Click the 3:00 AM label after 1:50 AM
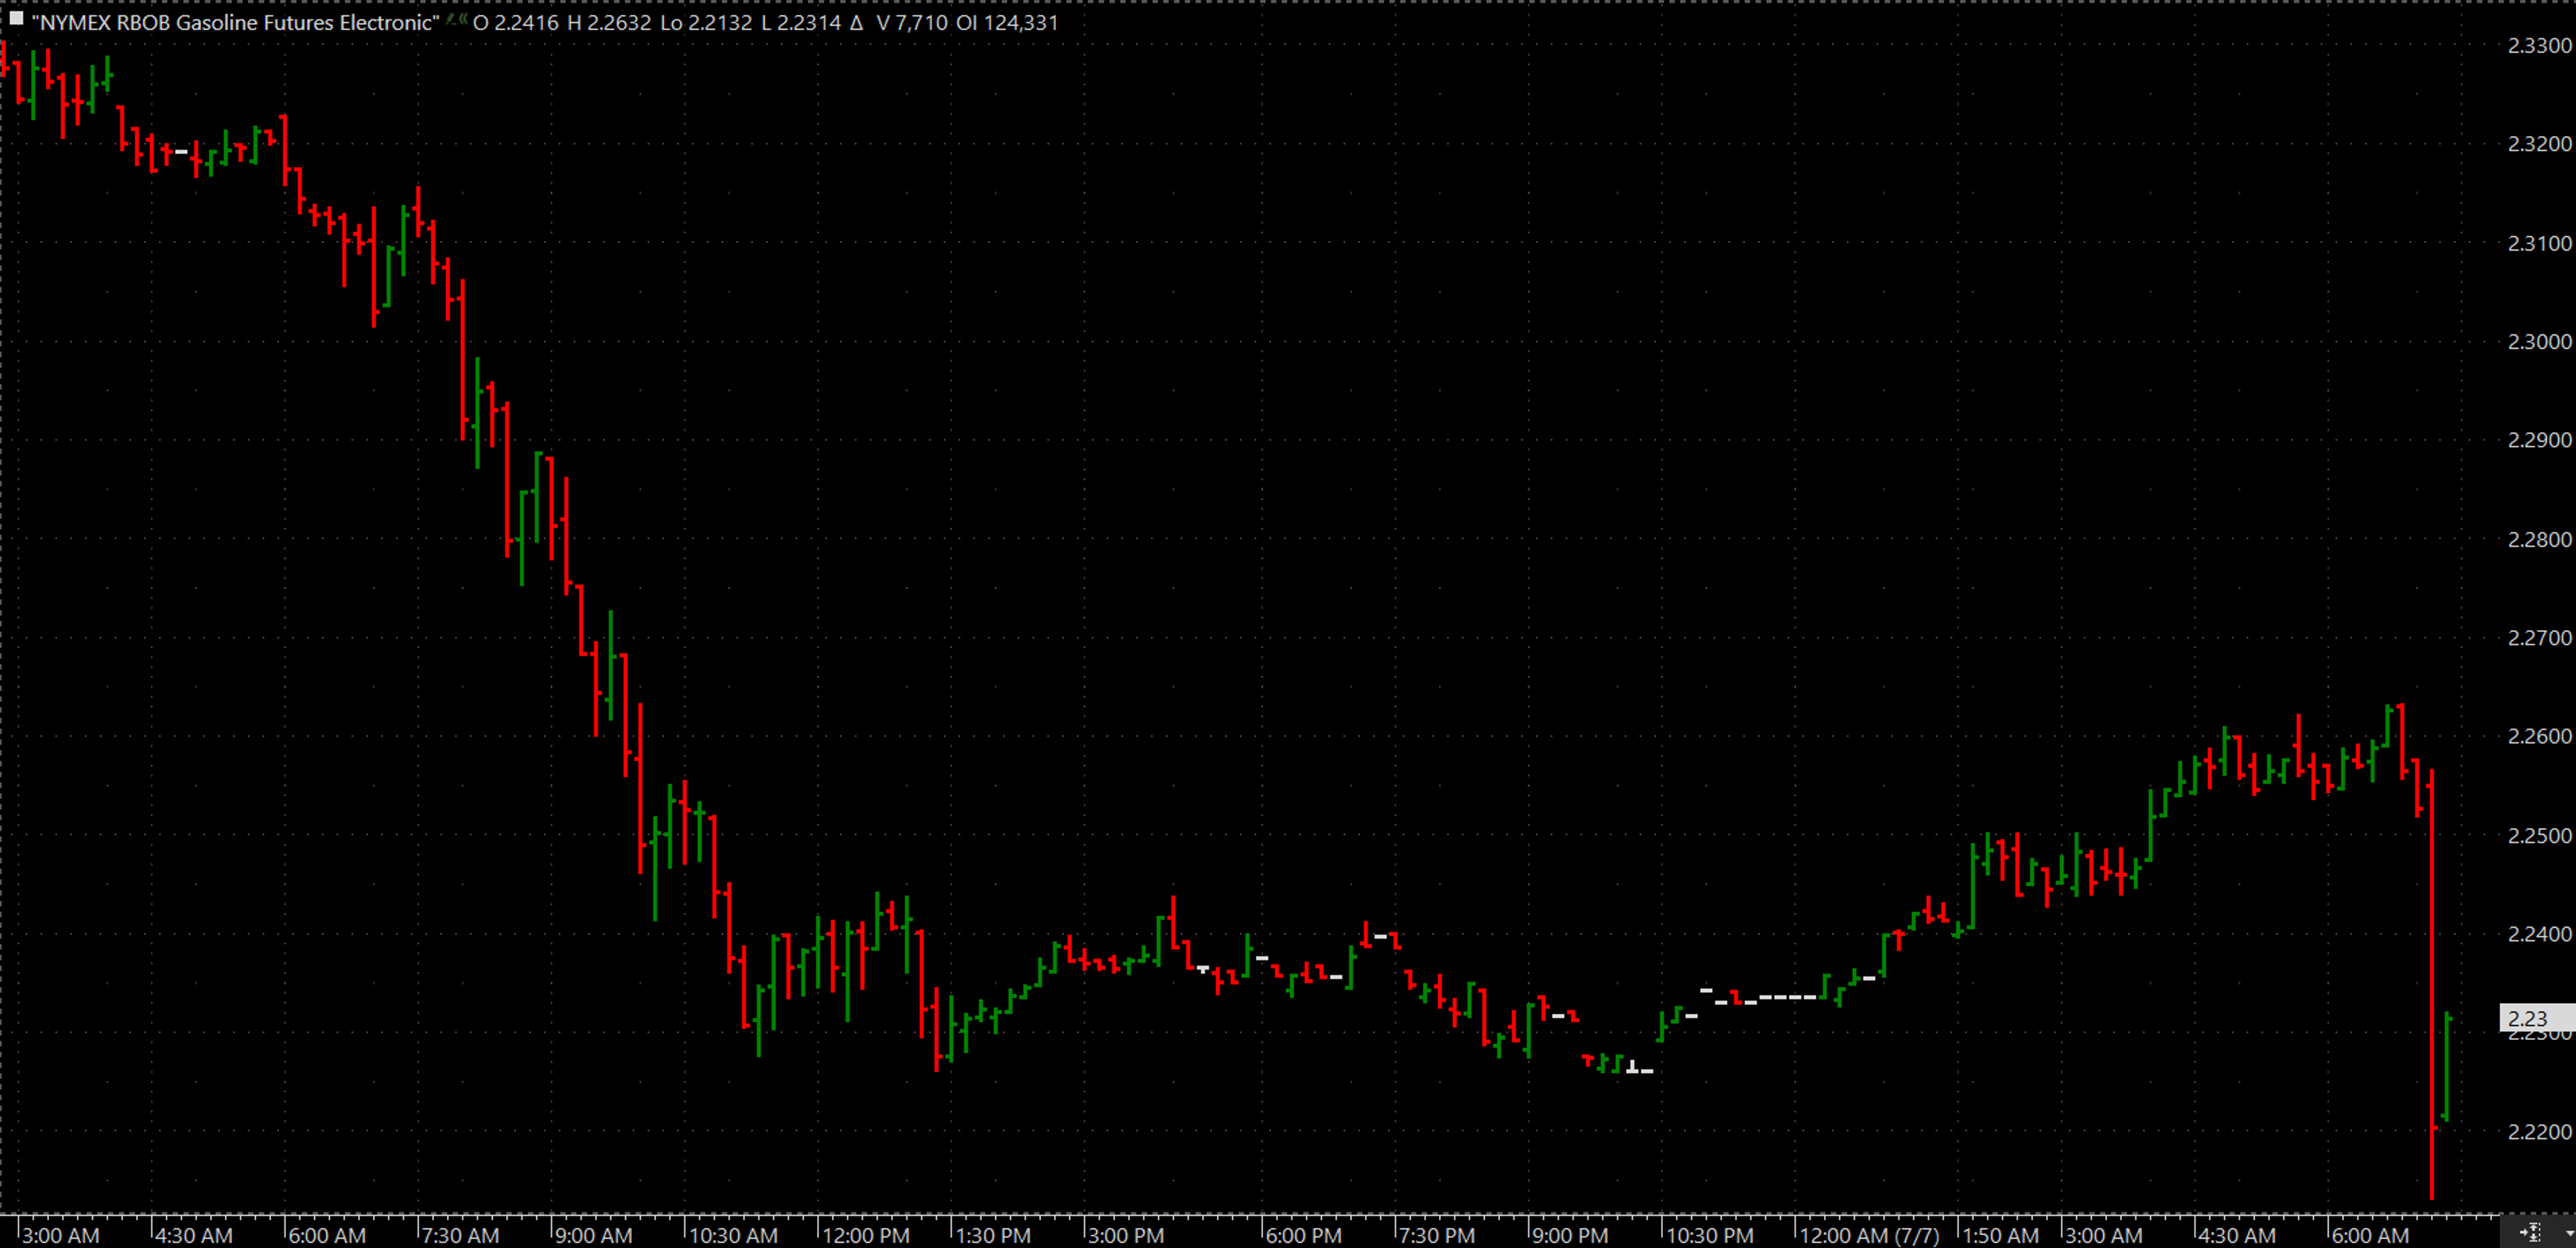The width and height of the screenshot is (2576, 1248). pos(2104,1235)
